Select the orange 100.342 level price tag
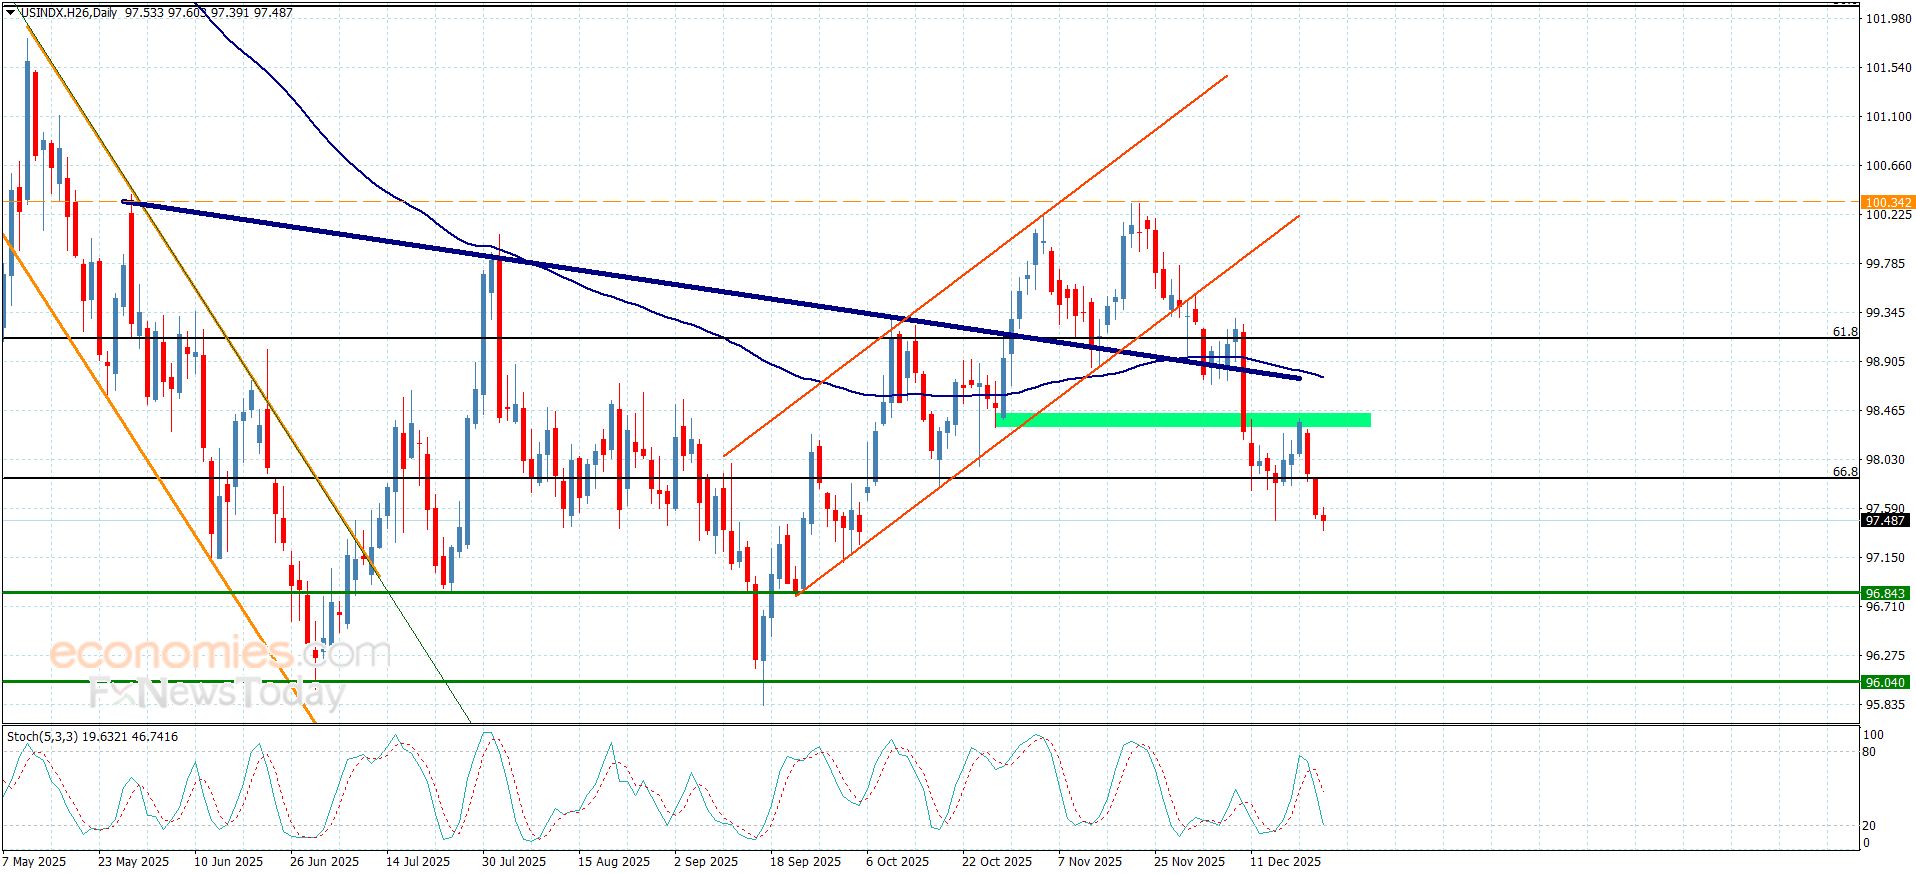Viewport: 1916px width, 874px height. (x=1888, y=202)
